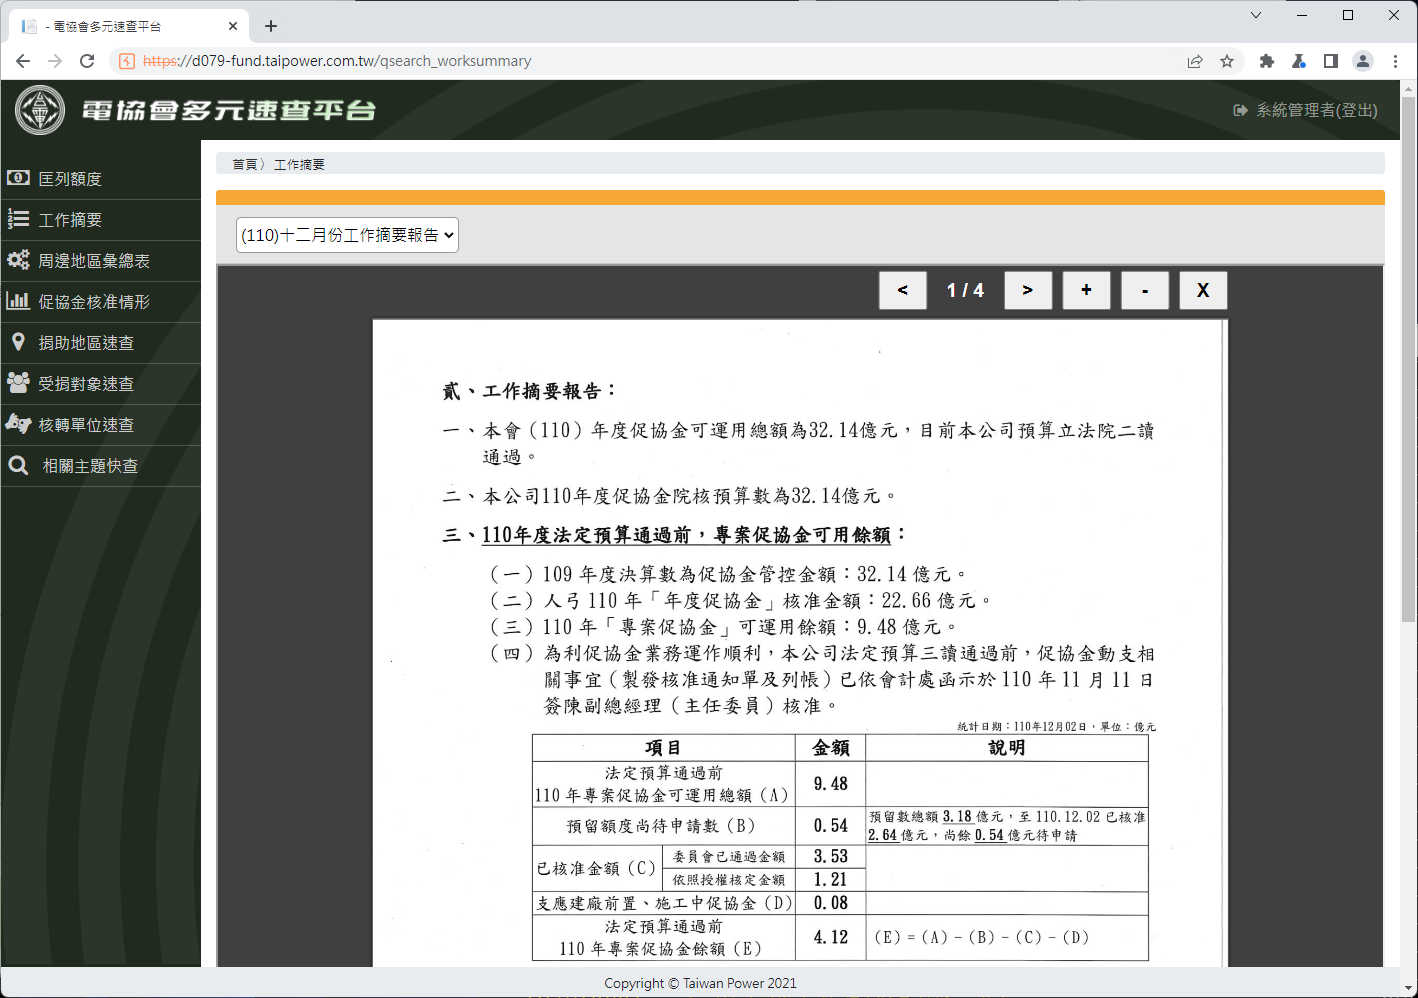Click the table header 說明
This screenshot has width=1418, height=998.
pos(1006,748)
